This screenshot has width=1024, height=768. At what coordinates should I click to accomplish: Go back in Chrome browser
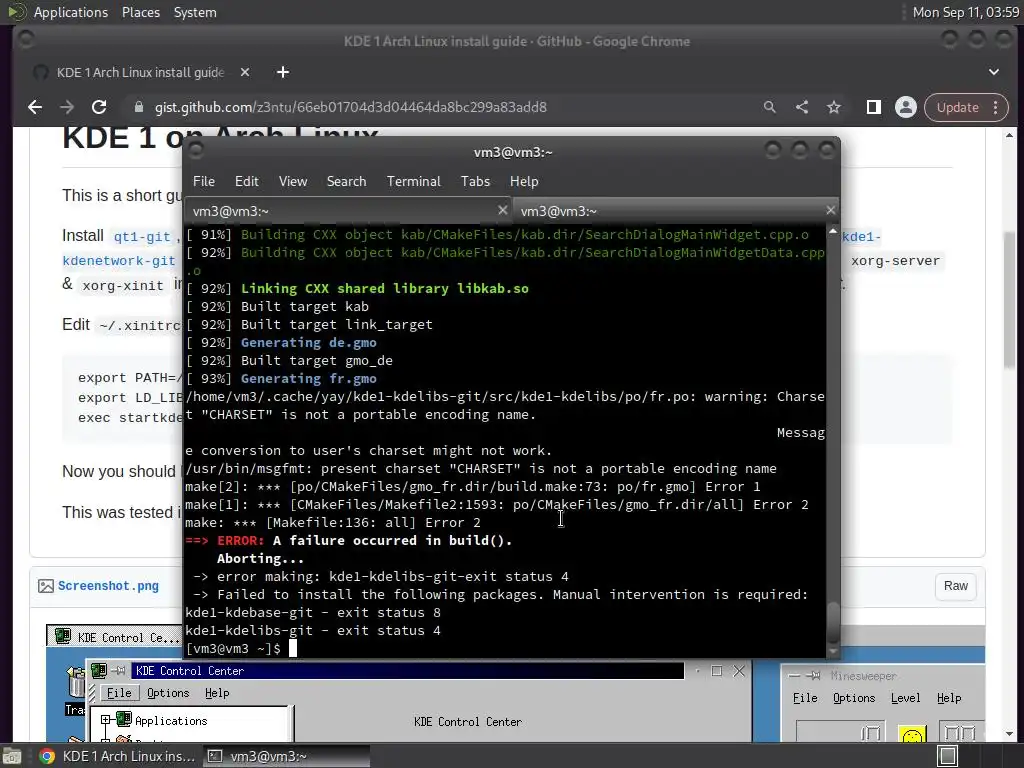tap(35, 107)
